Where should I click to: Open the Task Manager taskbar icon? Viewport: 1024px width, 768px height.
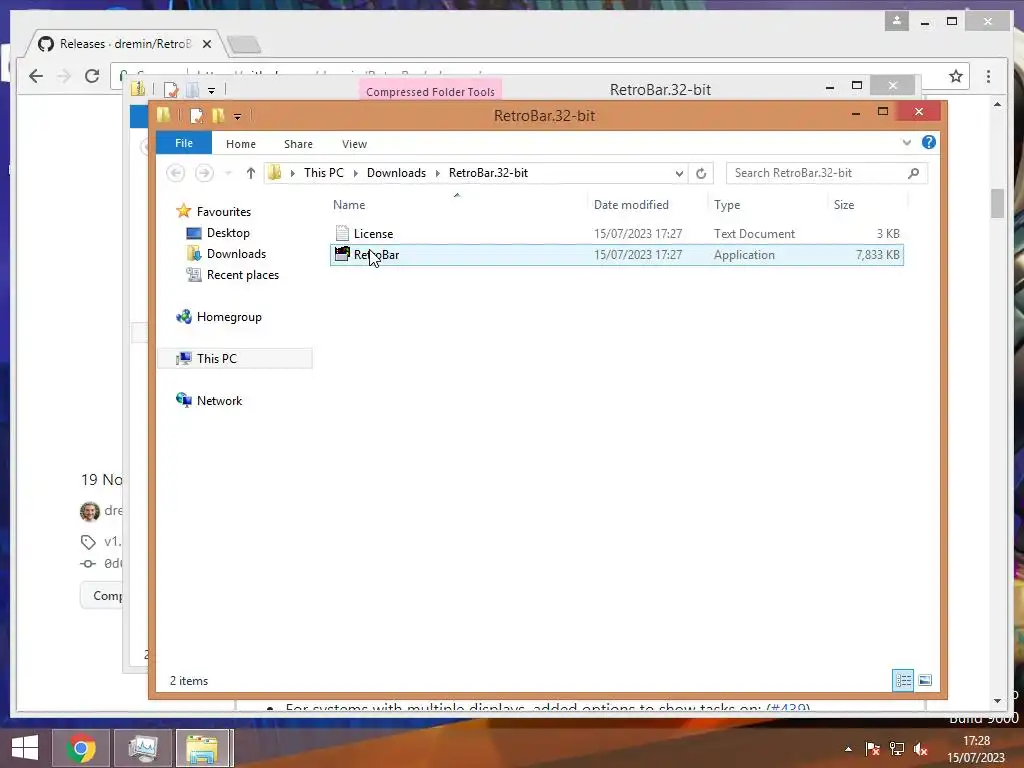tap(143, 748)
